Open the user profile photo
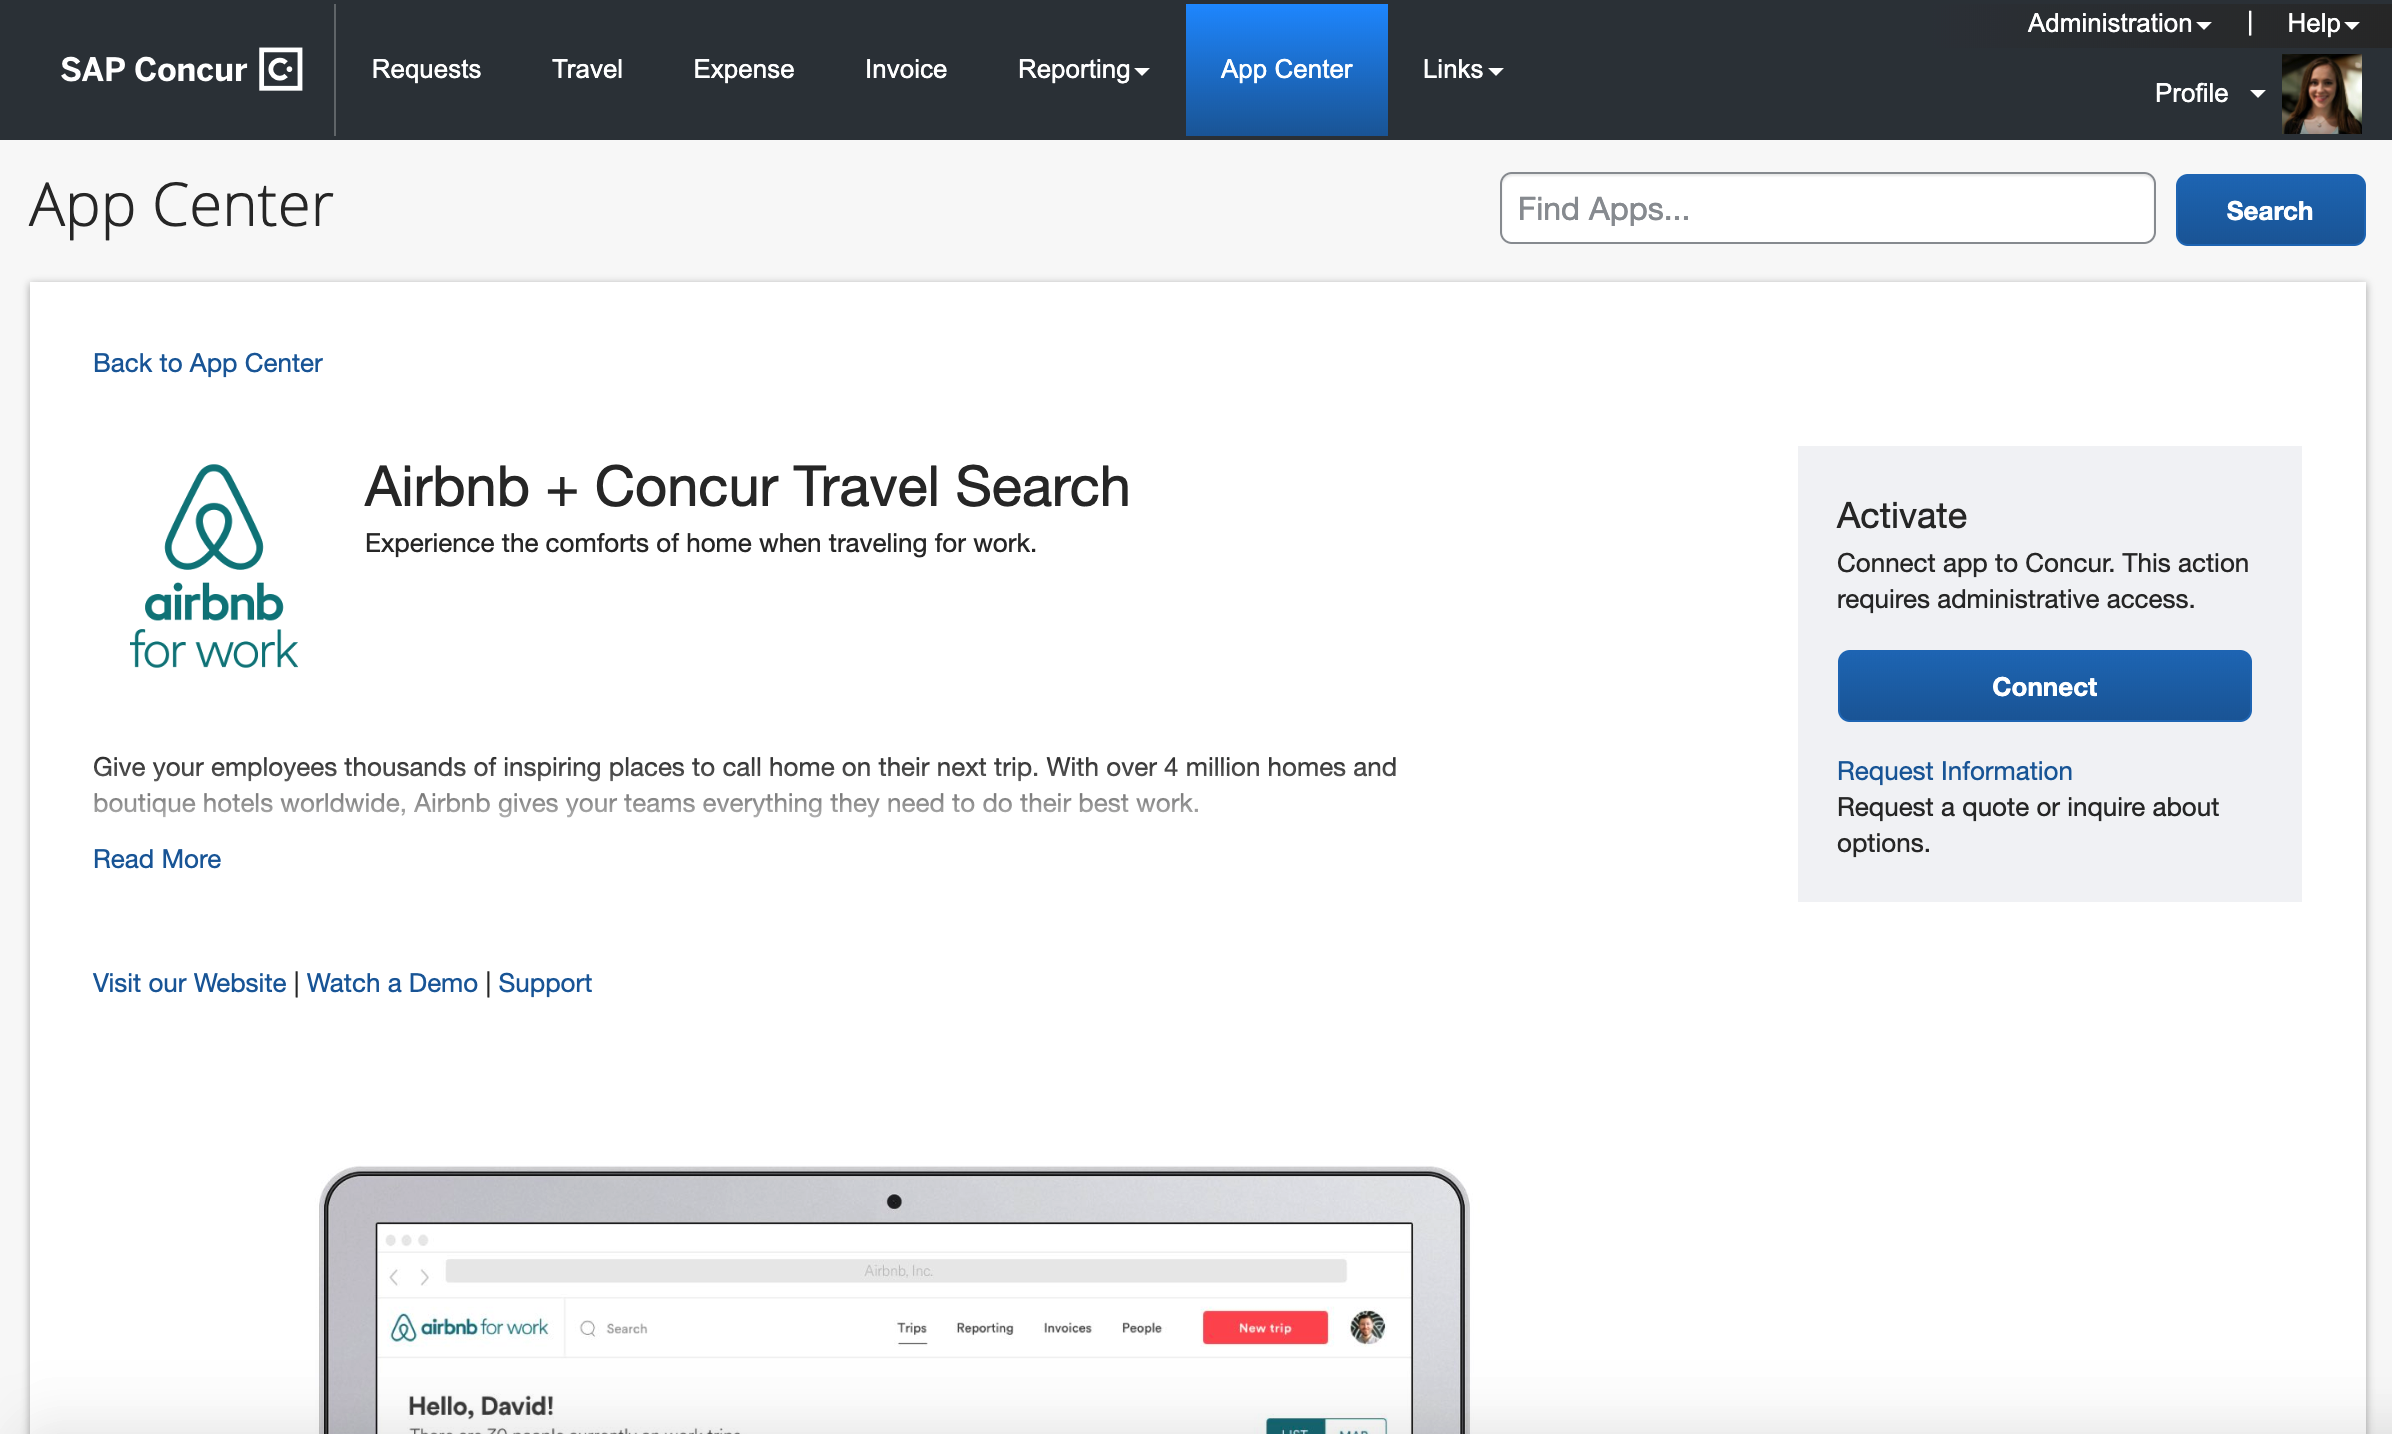 2322,93
